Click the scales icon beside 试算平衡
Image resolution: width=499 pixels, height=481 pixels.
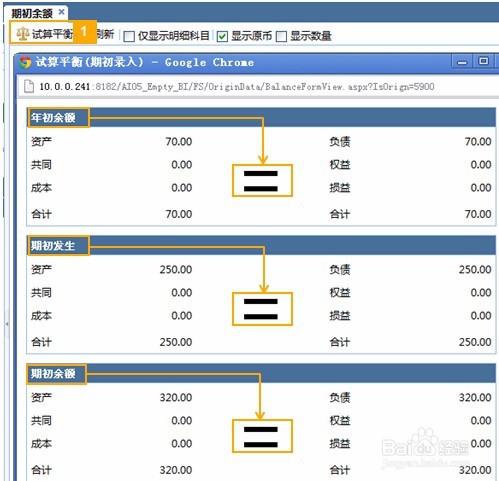pyautogui.click(x=23, y=34)
